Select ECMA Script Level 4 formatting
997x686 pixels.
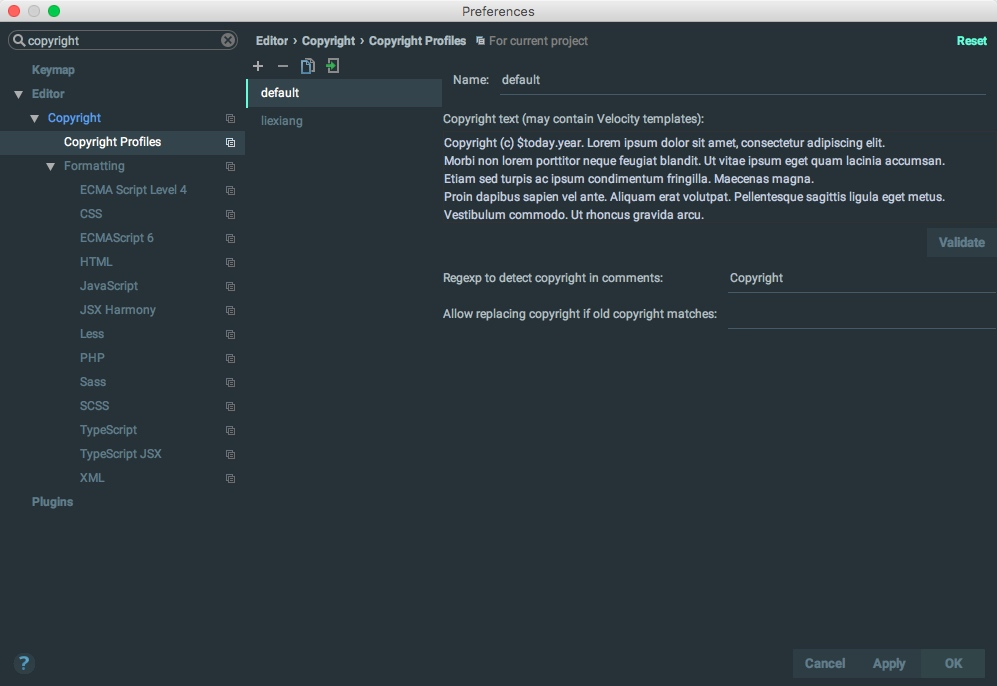(x=133, y=189)
